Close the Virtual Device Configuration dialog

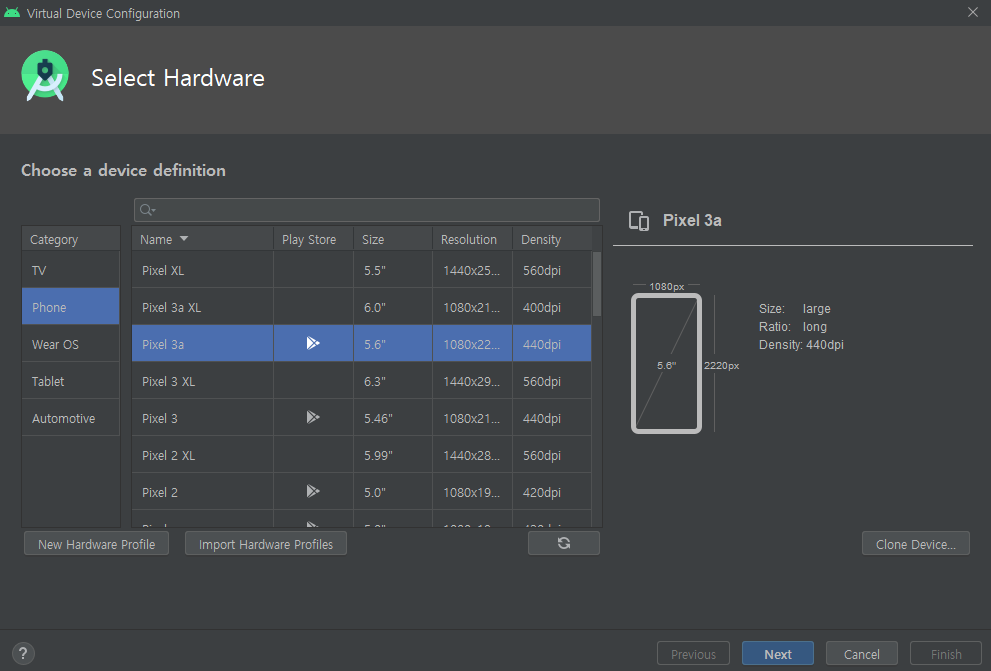tap(973, 12)
